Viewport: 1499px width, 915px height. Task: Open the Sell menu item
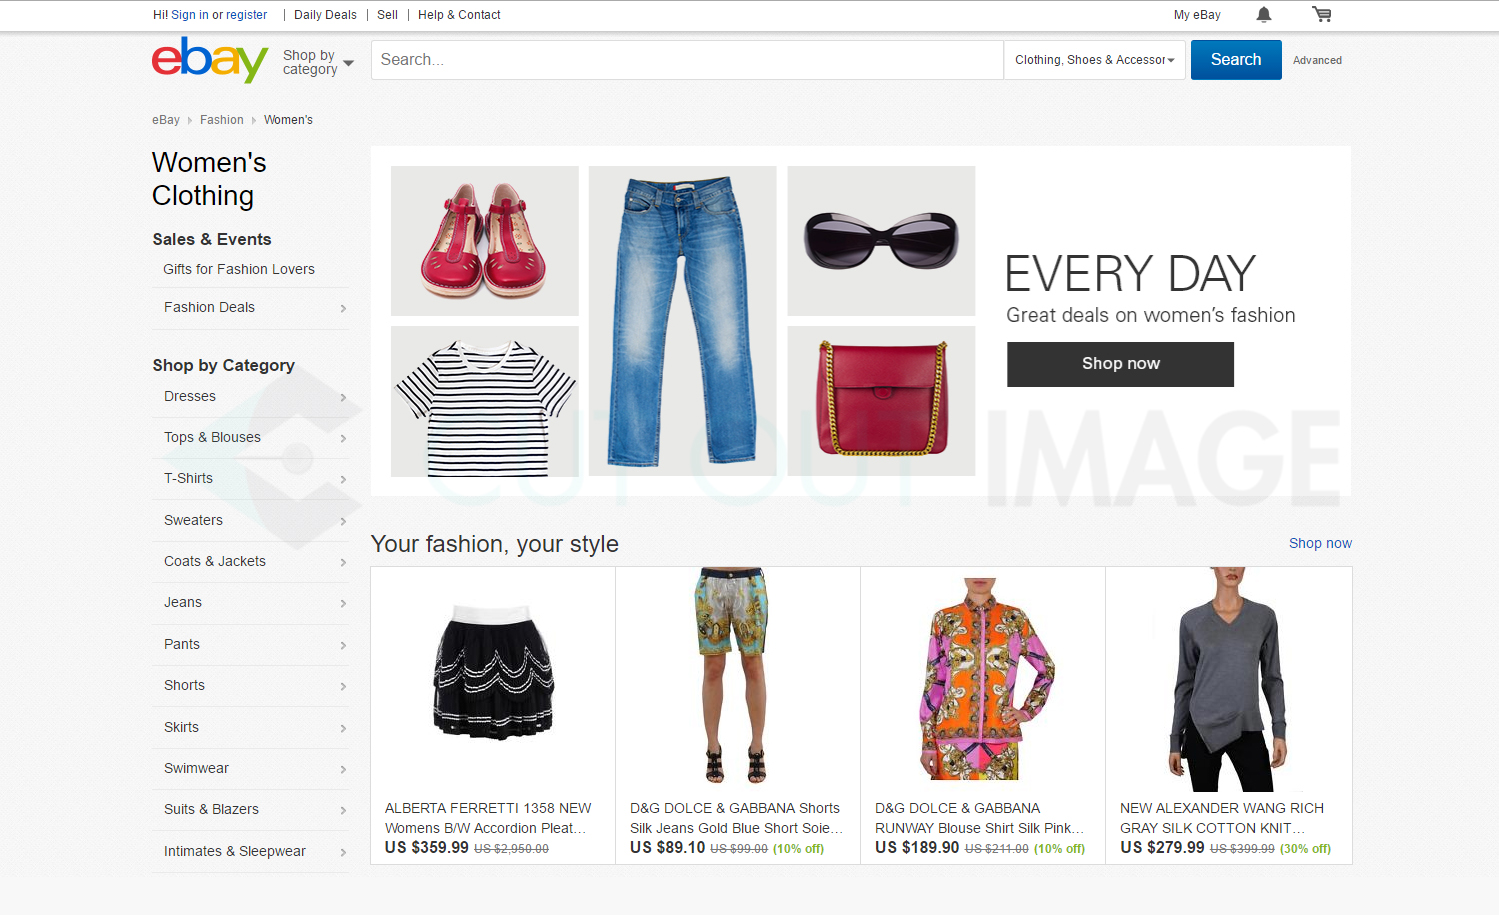(387, 15)
